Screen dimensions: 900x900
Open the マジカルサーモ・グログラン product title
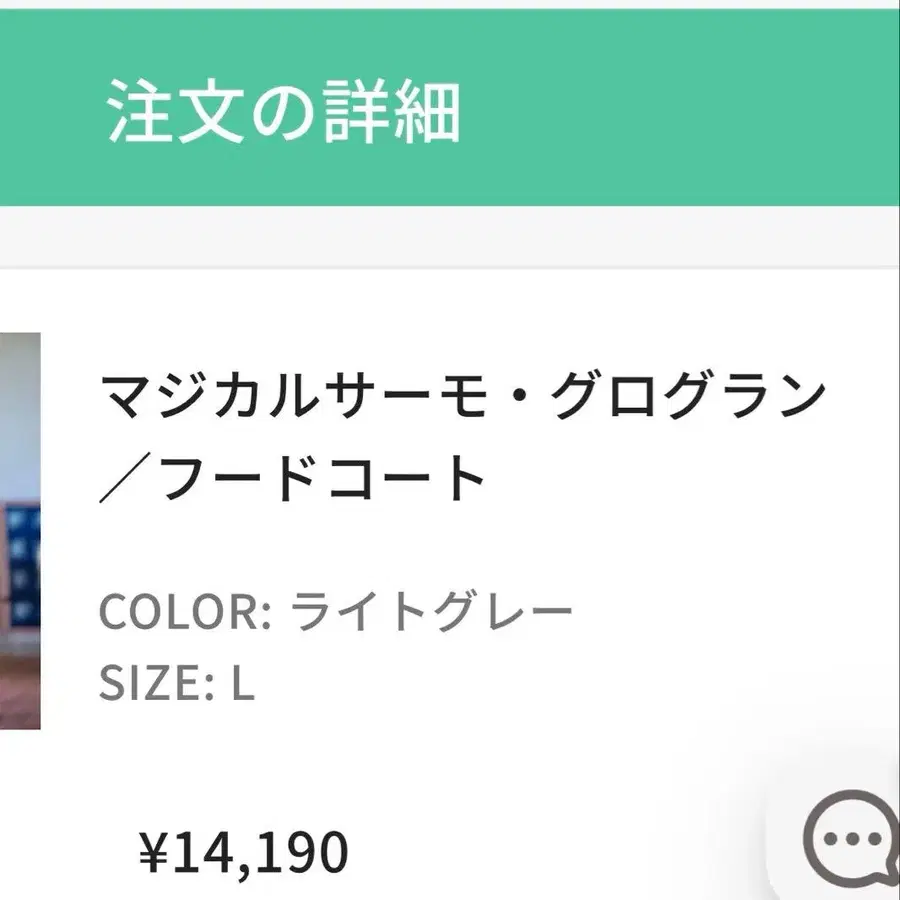tap(462, 398)
